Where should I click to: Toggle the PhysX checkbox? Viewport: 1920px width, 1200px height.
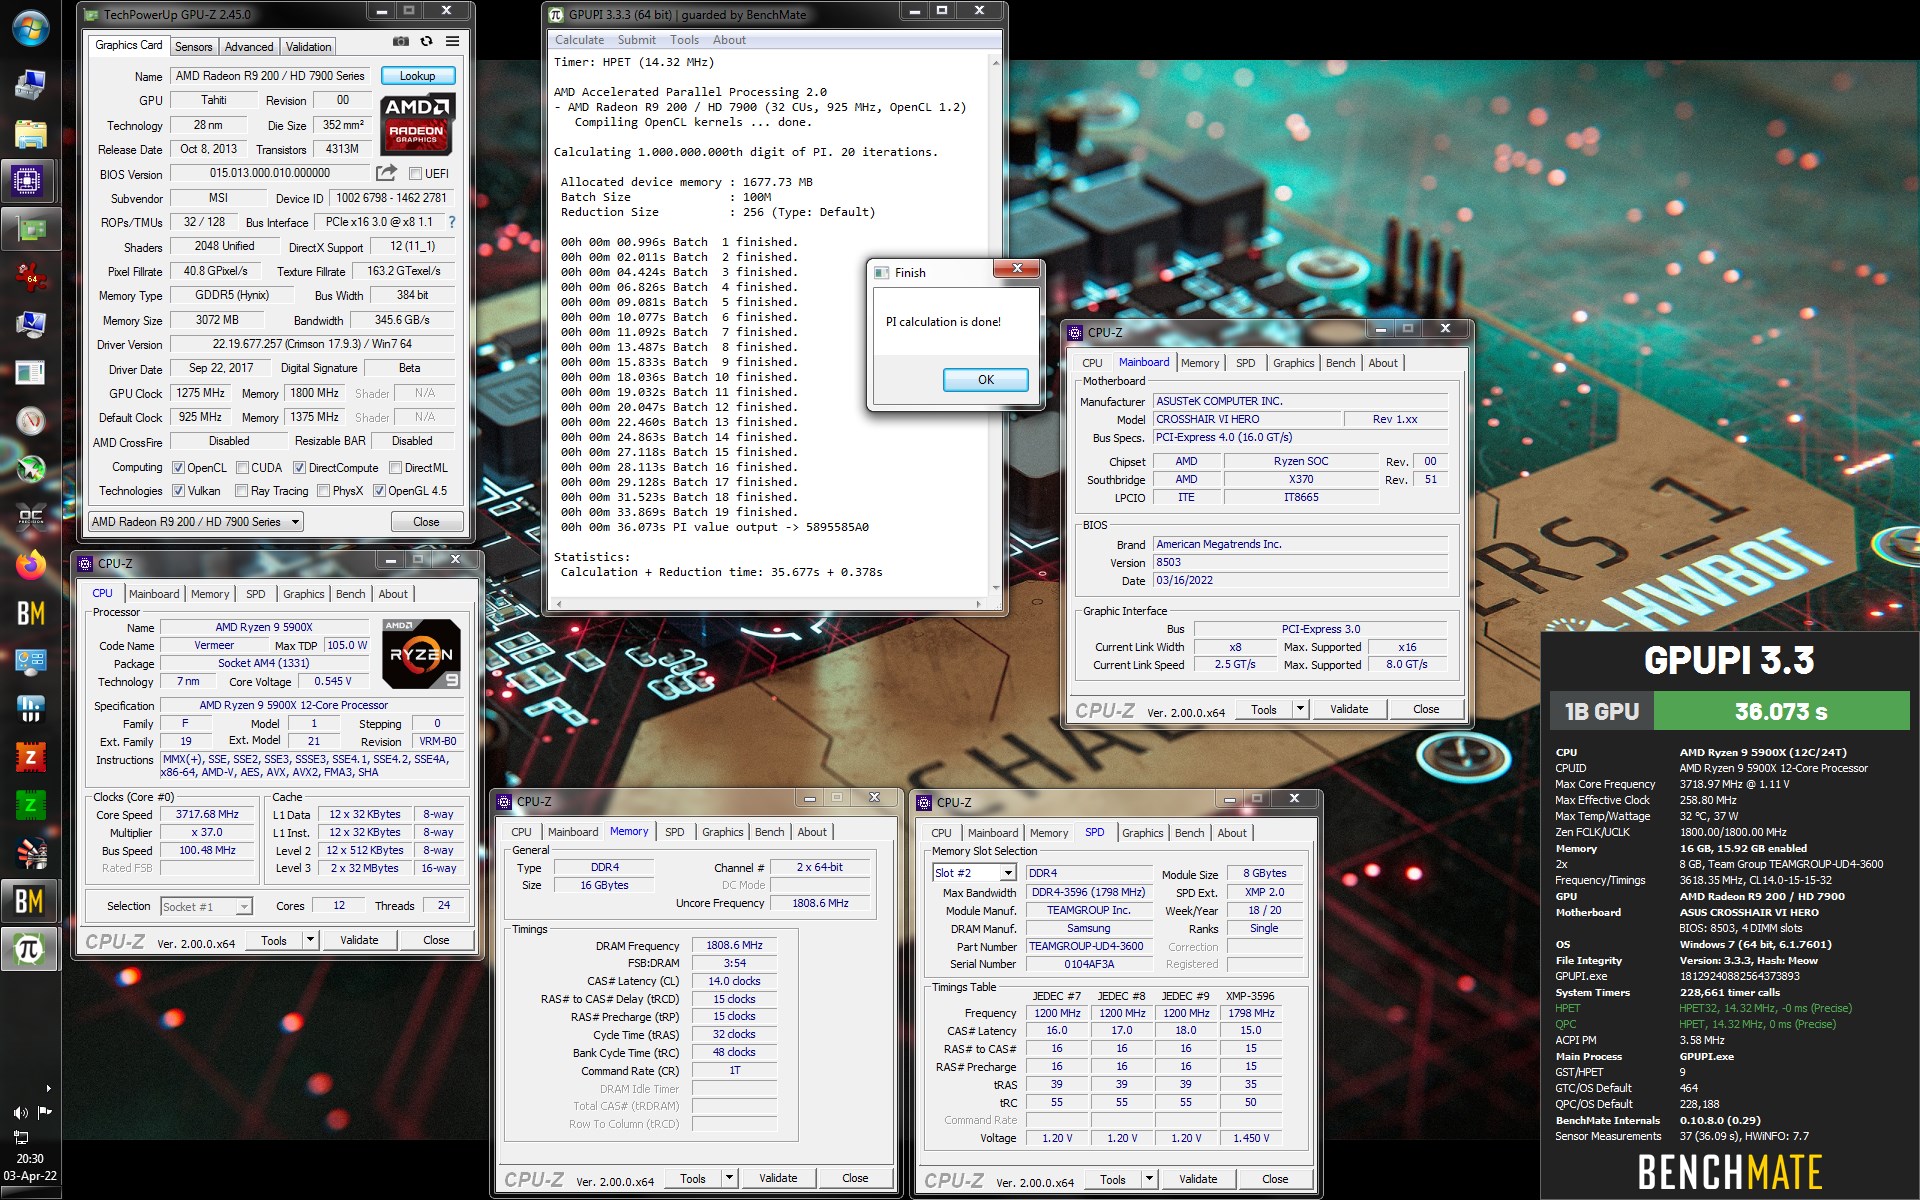(323, 491)
